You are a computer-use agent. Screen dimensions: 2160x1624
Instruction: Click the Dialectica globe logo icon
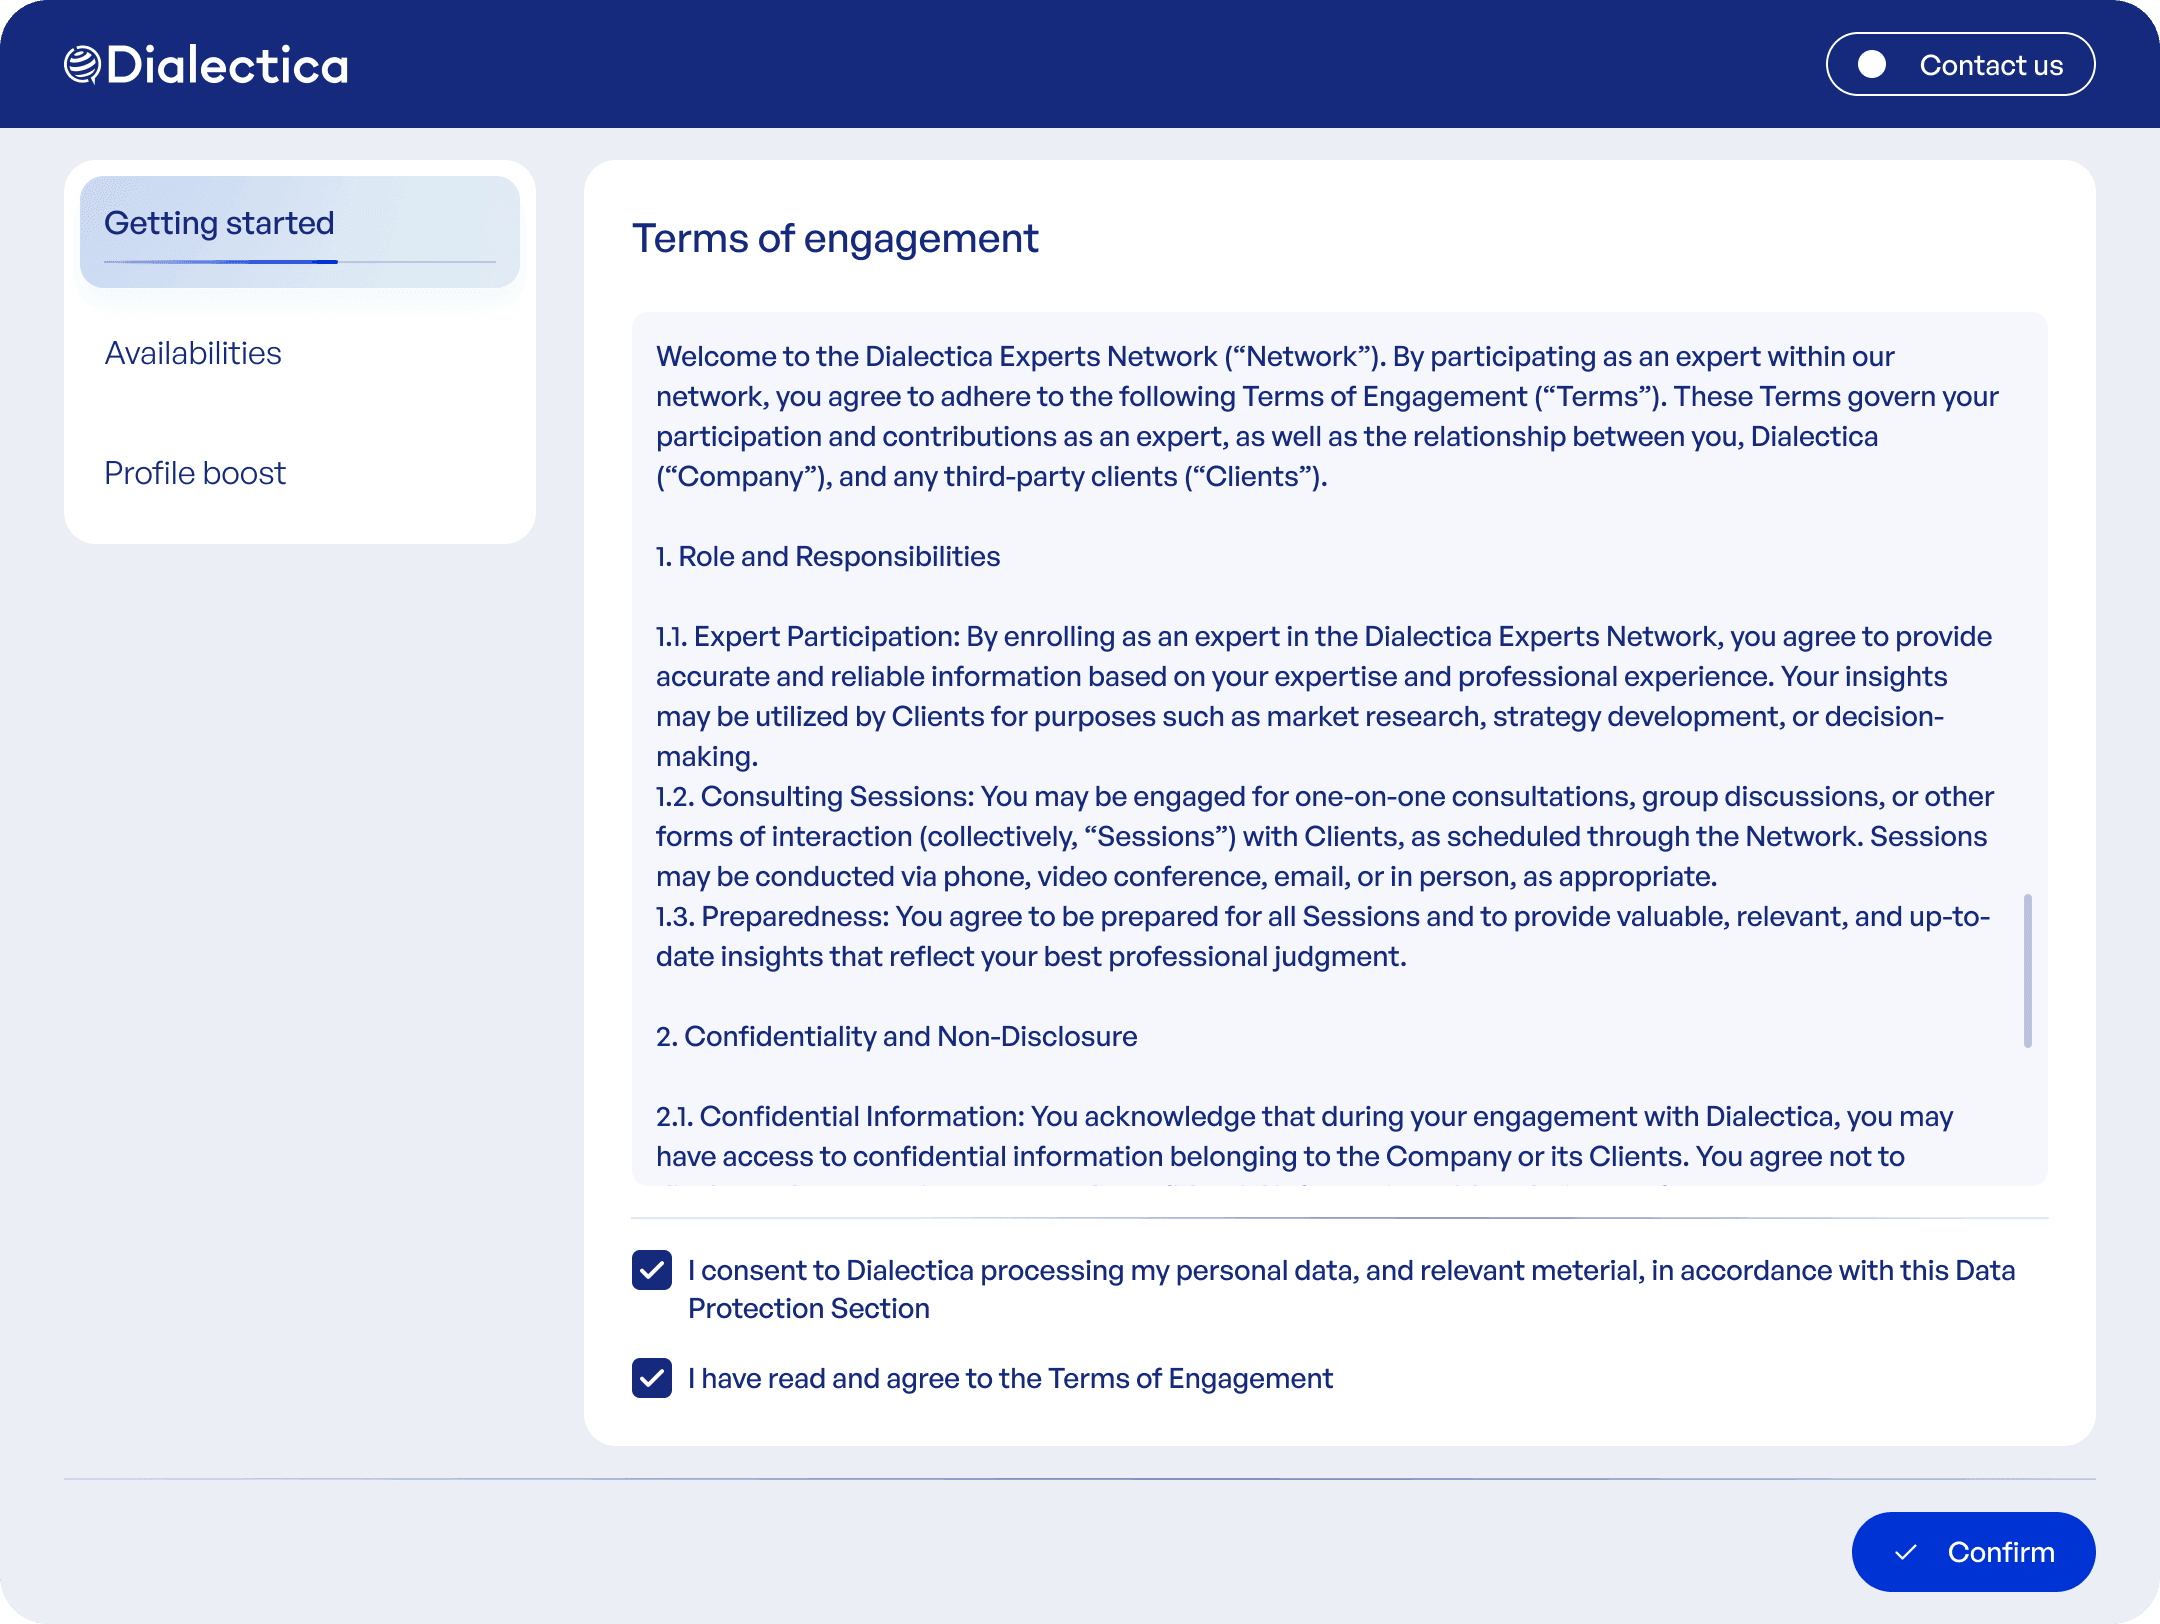(82, 65)
